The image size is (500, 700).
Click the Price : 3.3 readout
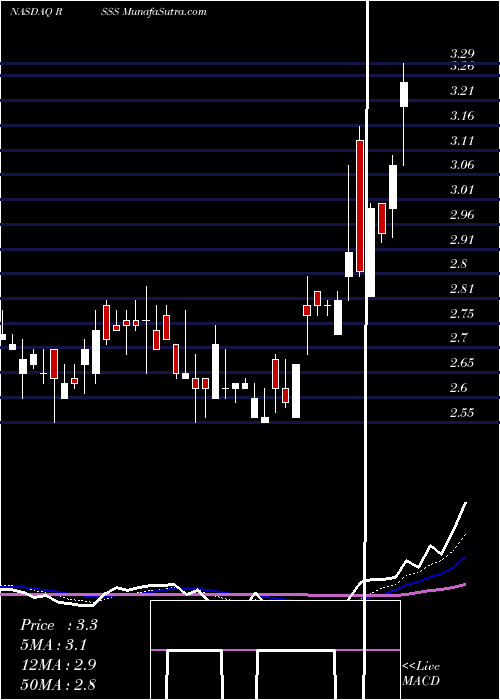point(58,625)
